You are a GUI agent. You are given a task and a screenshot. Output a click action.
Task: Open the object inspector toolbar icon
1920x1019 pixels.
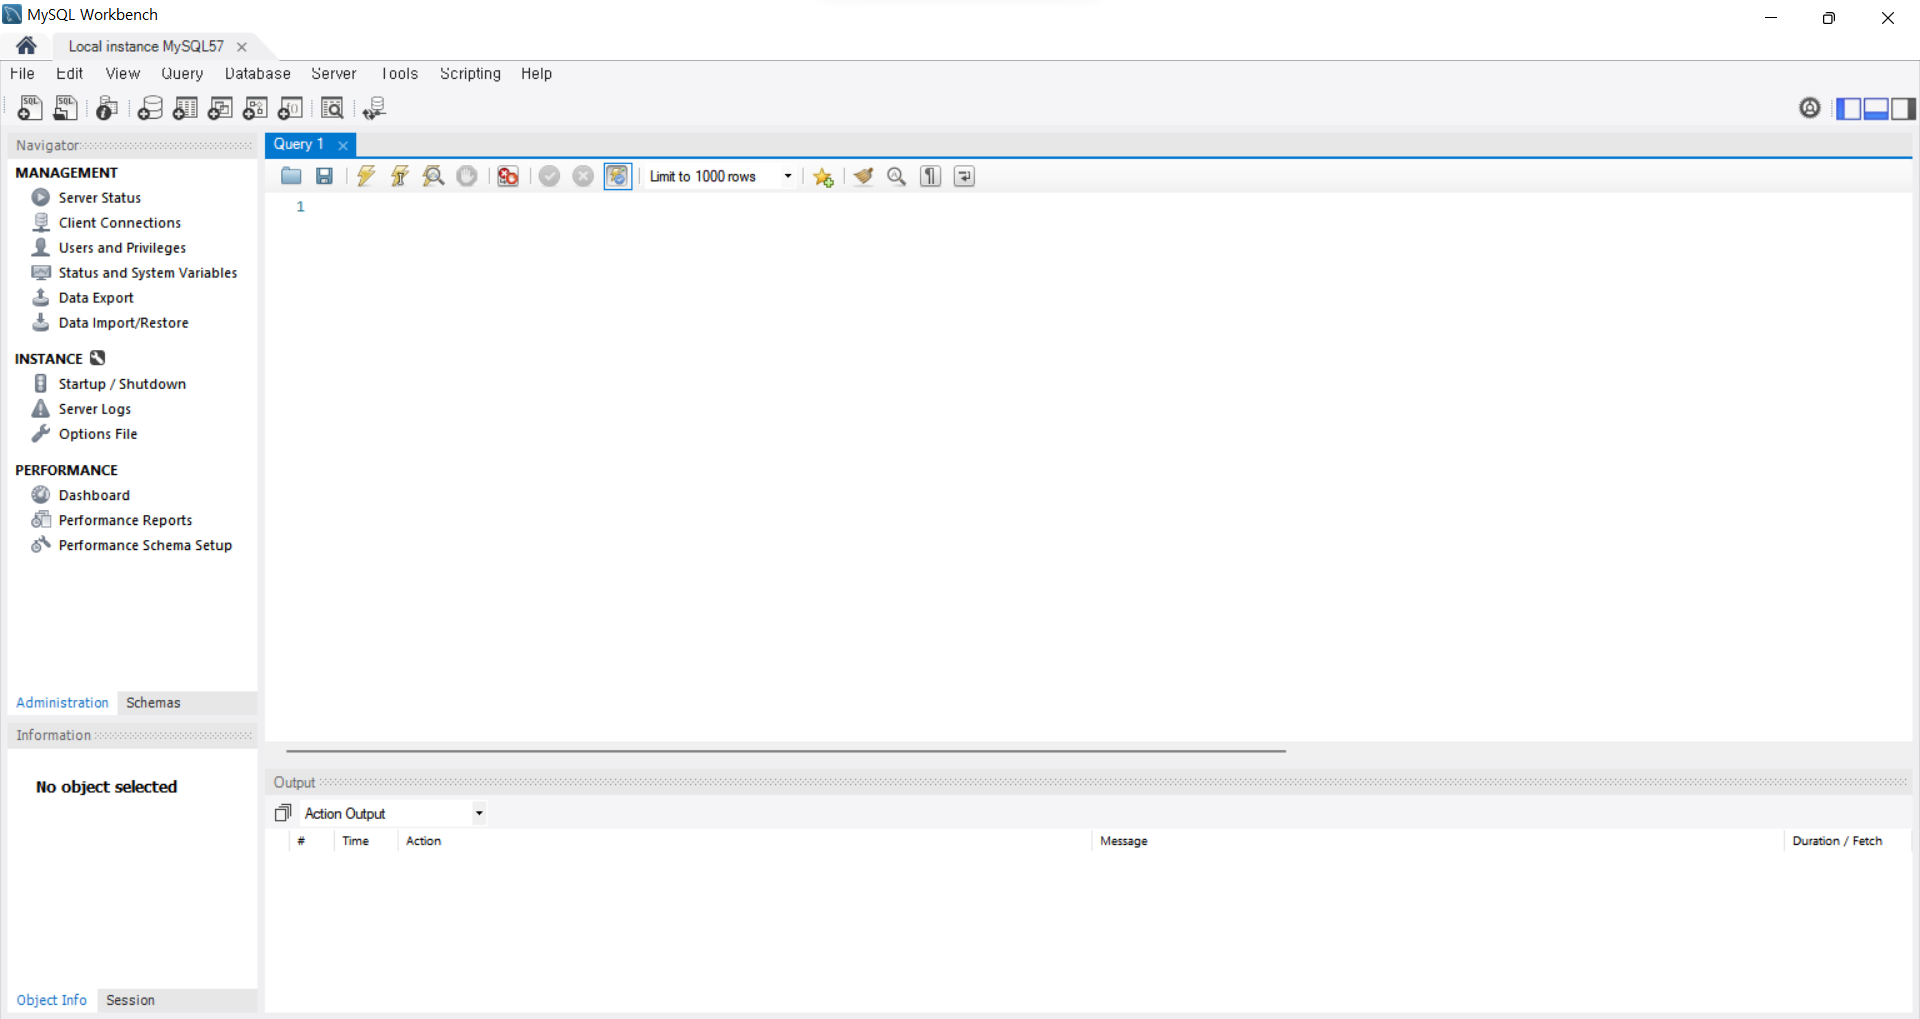[107, 108]
